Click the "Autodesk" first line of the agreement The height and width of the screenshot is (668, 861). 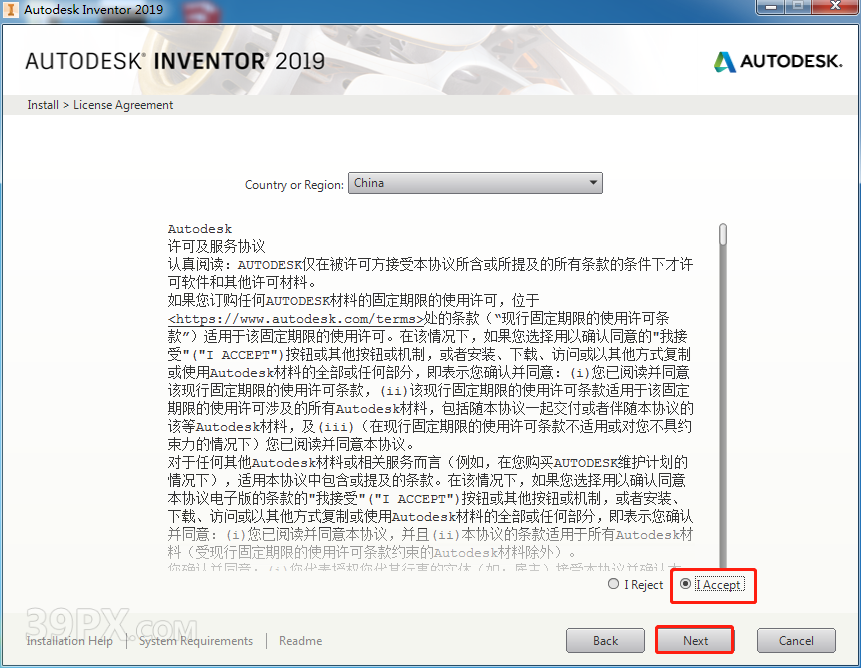[200, 229]
